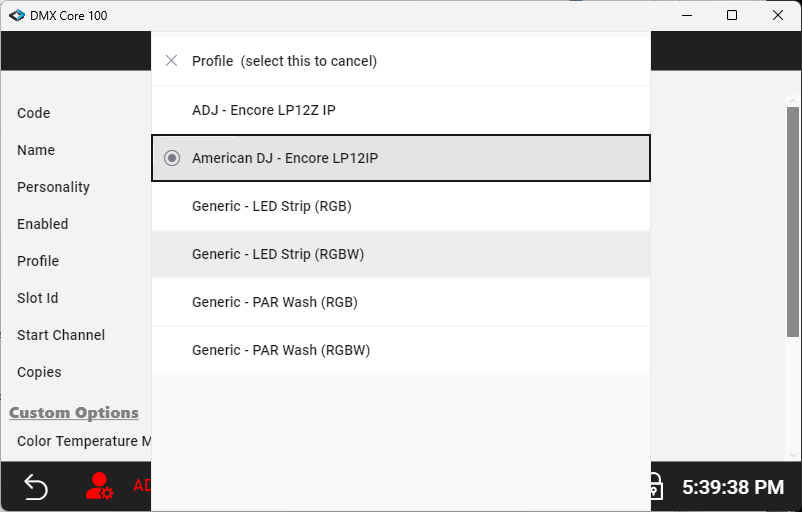802x512 pixels.
Task: Click the DMX Core 100 app icon
Action: coord(17,16)
